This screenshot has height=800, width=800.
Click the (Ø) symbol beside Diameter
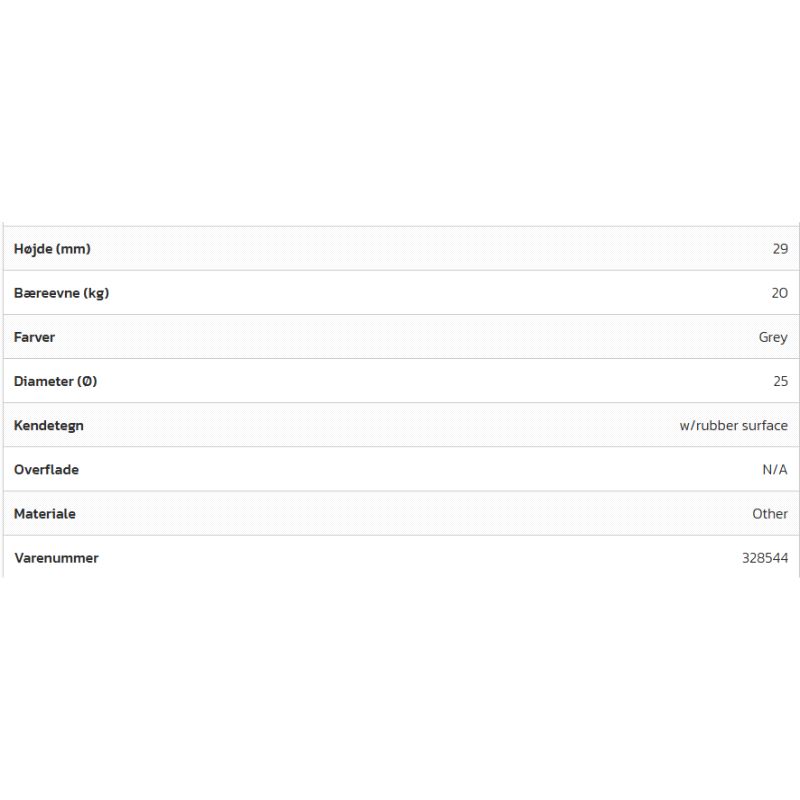[87, 381]
